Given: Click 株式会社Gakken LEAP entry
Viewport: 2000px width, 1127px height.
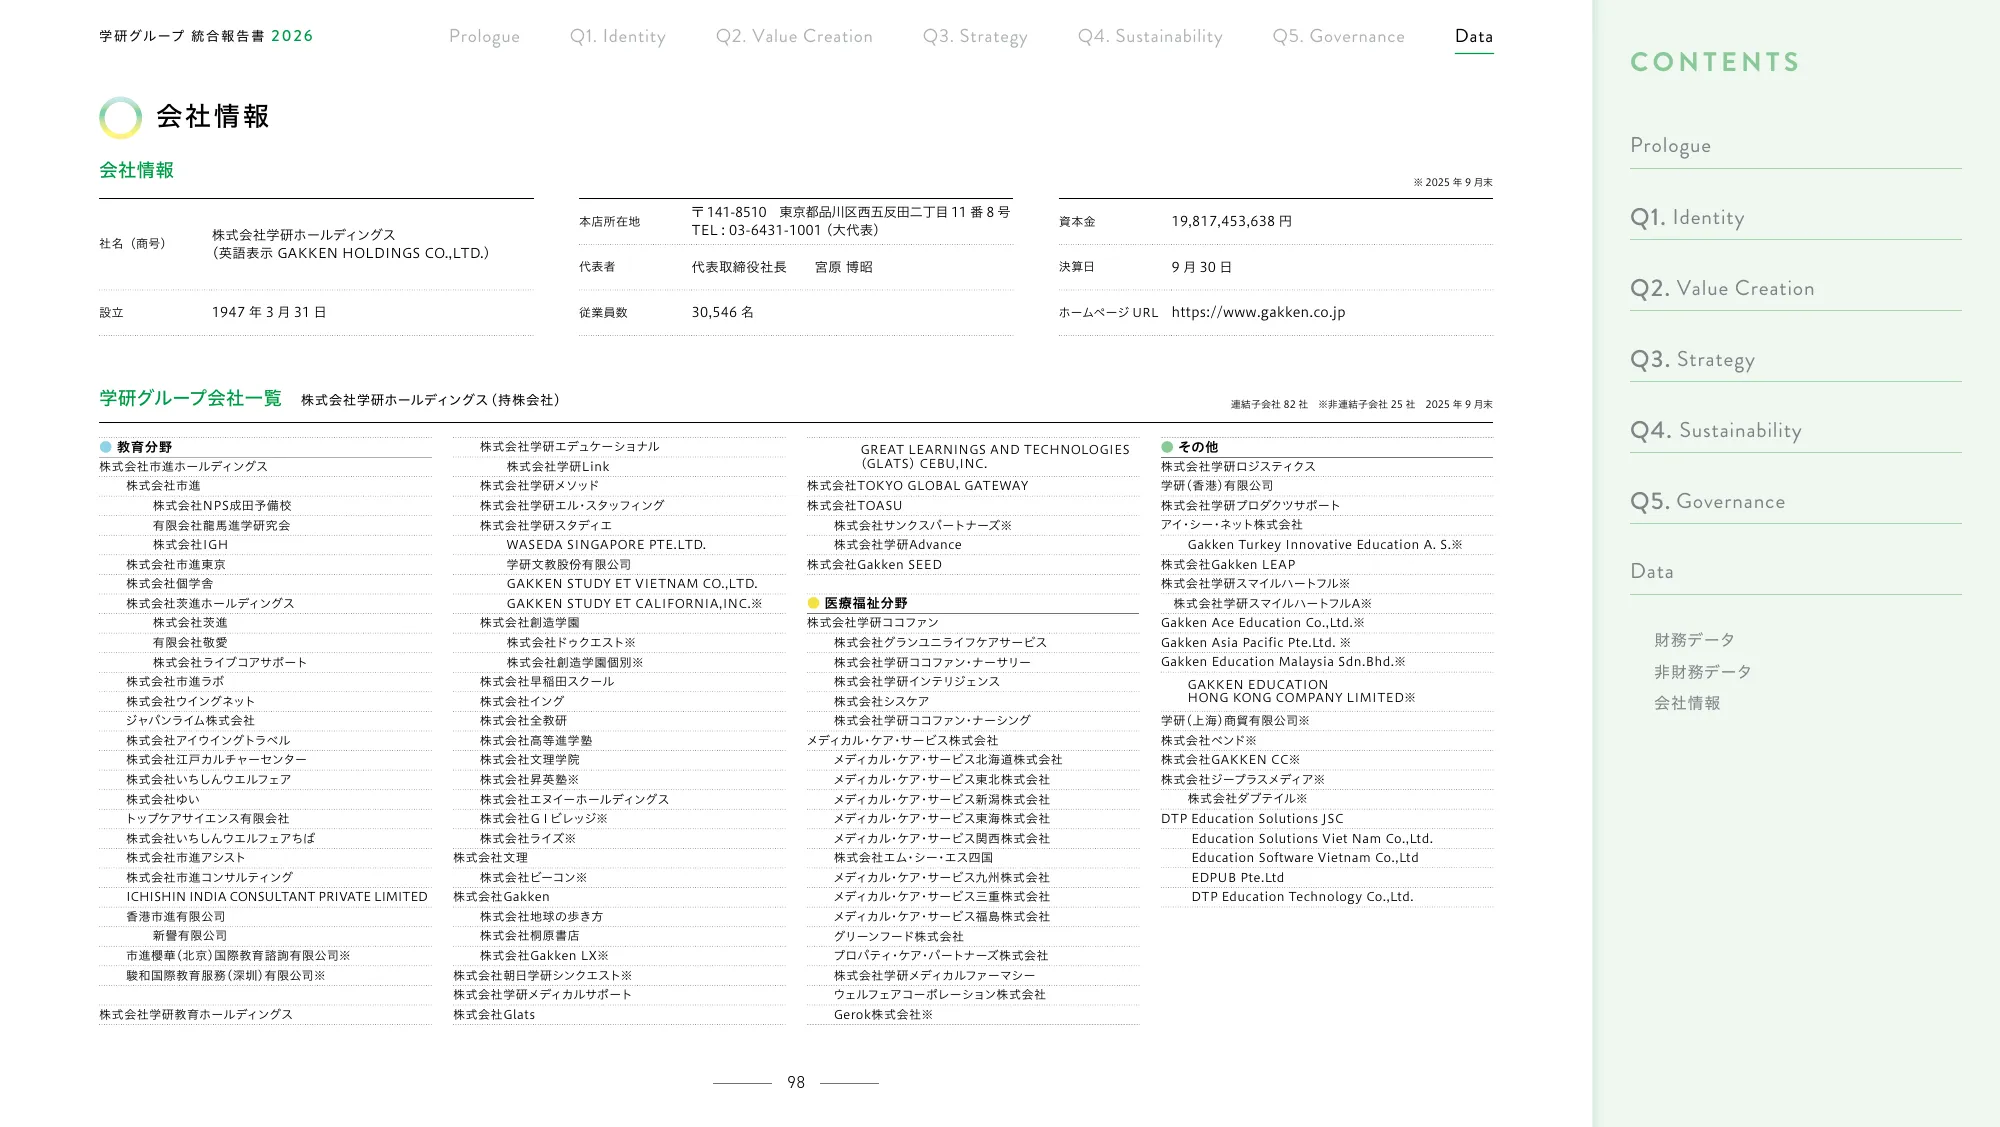Looking at the screenshot, I should (x=1228, y=565).
